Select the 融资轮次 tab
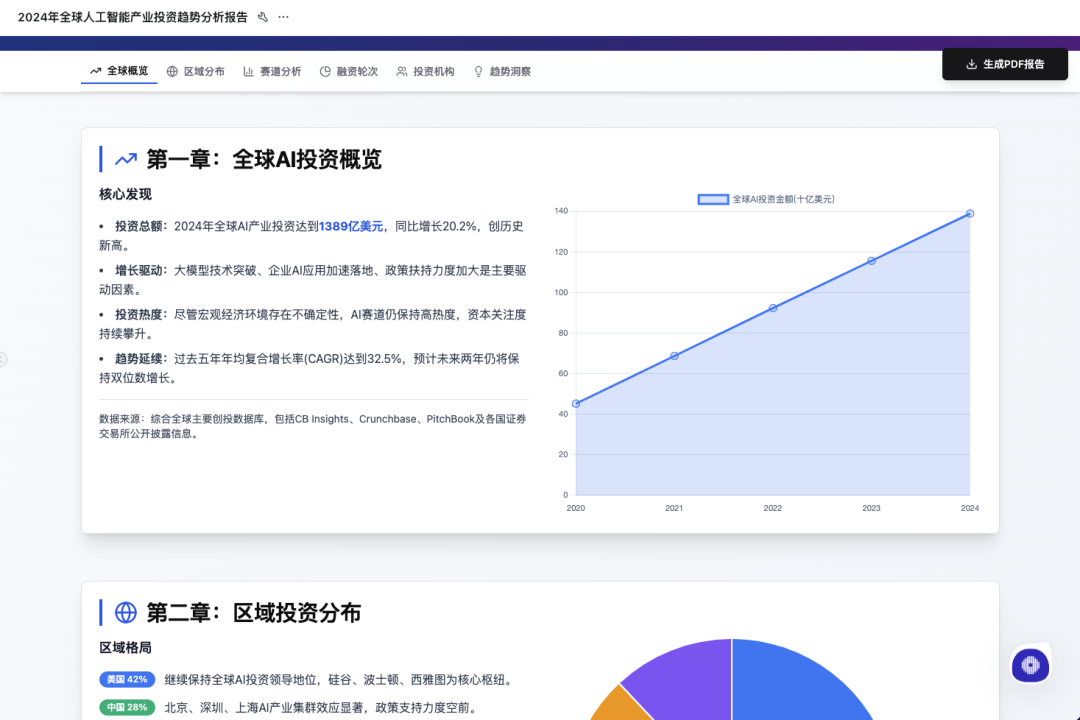The image size is (1080, 720). click(349, 72)
